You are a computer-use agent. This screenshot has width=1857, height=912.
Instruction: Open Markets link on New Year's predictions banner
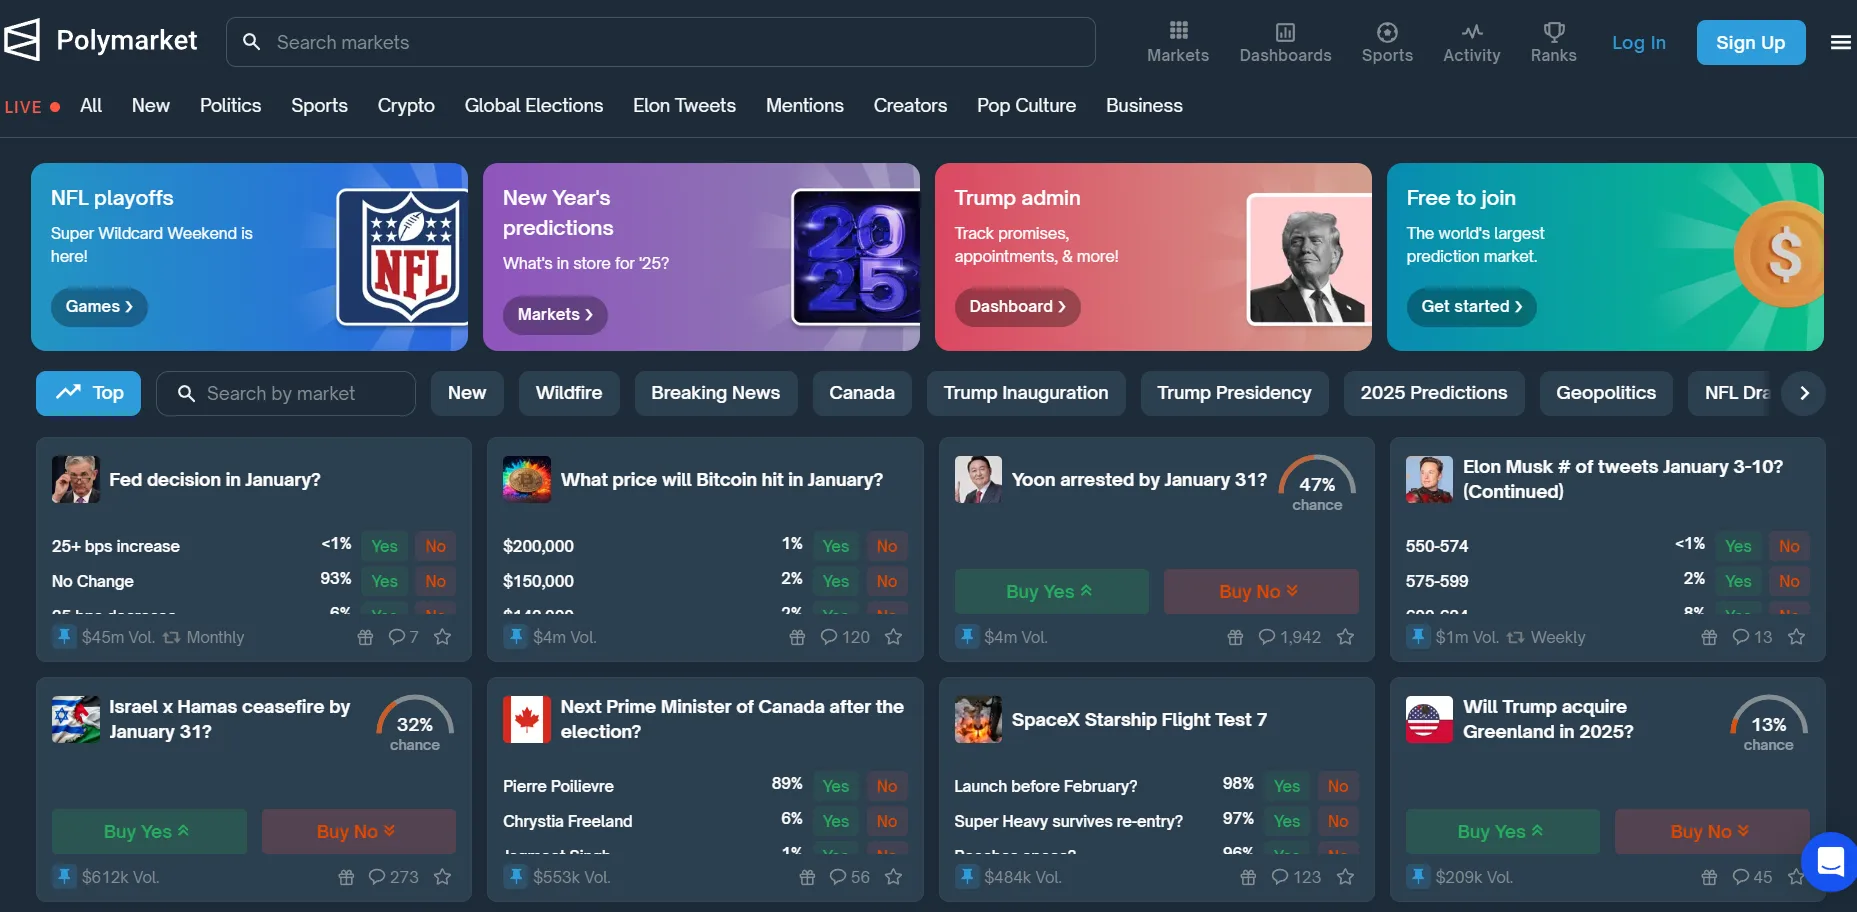555,315
